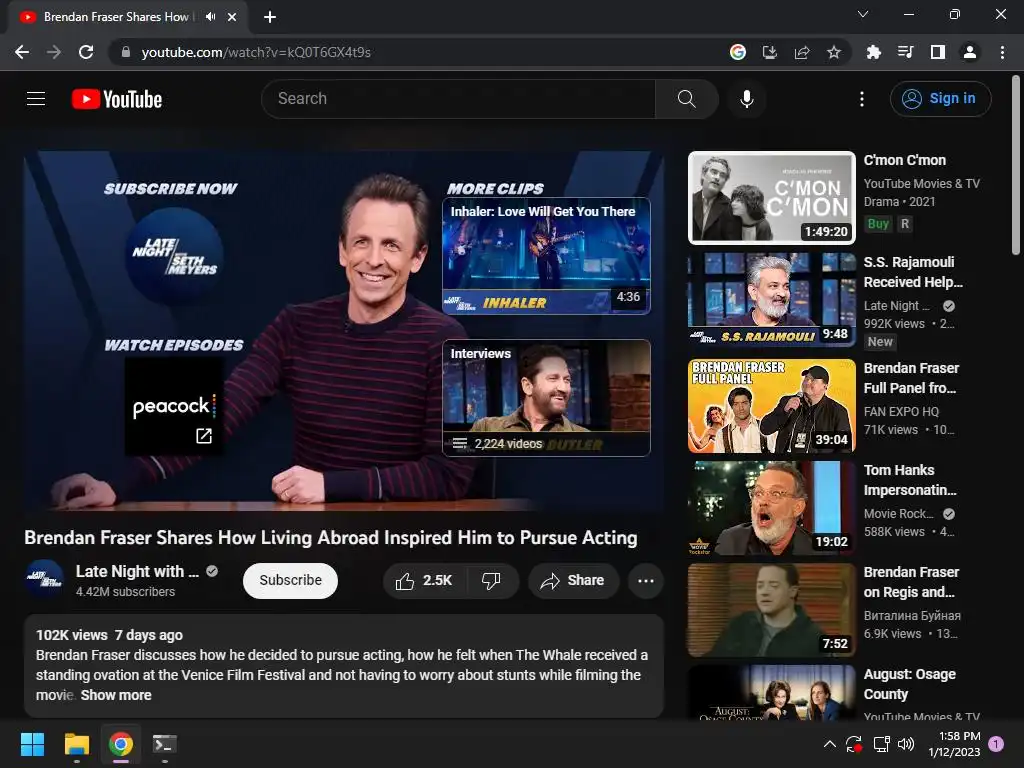Dislike the video with thumbs down
The image size is (1024, 768).
[491, 581]
